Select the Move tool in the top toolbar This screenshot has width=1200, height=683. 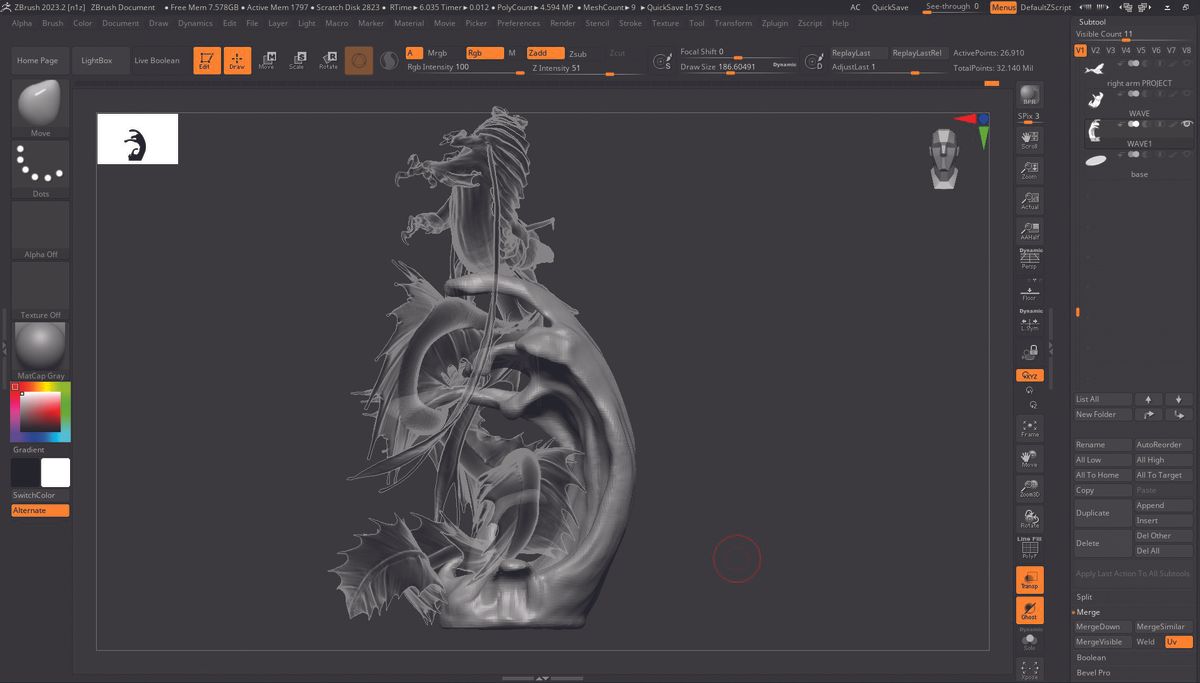[267, 60]
